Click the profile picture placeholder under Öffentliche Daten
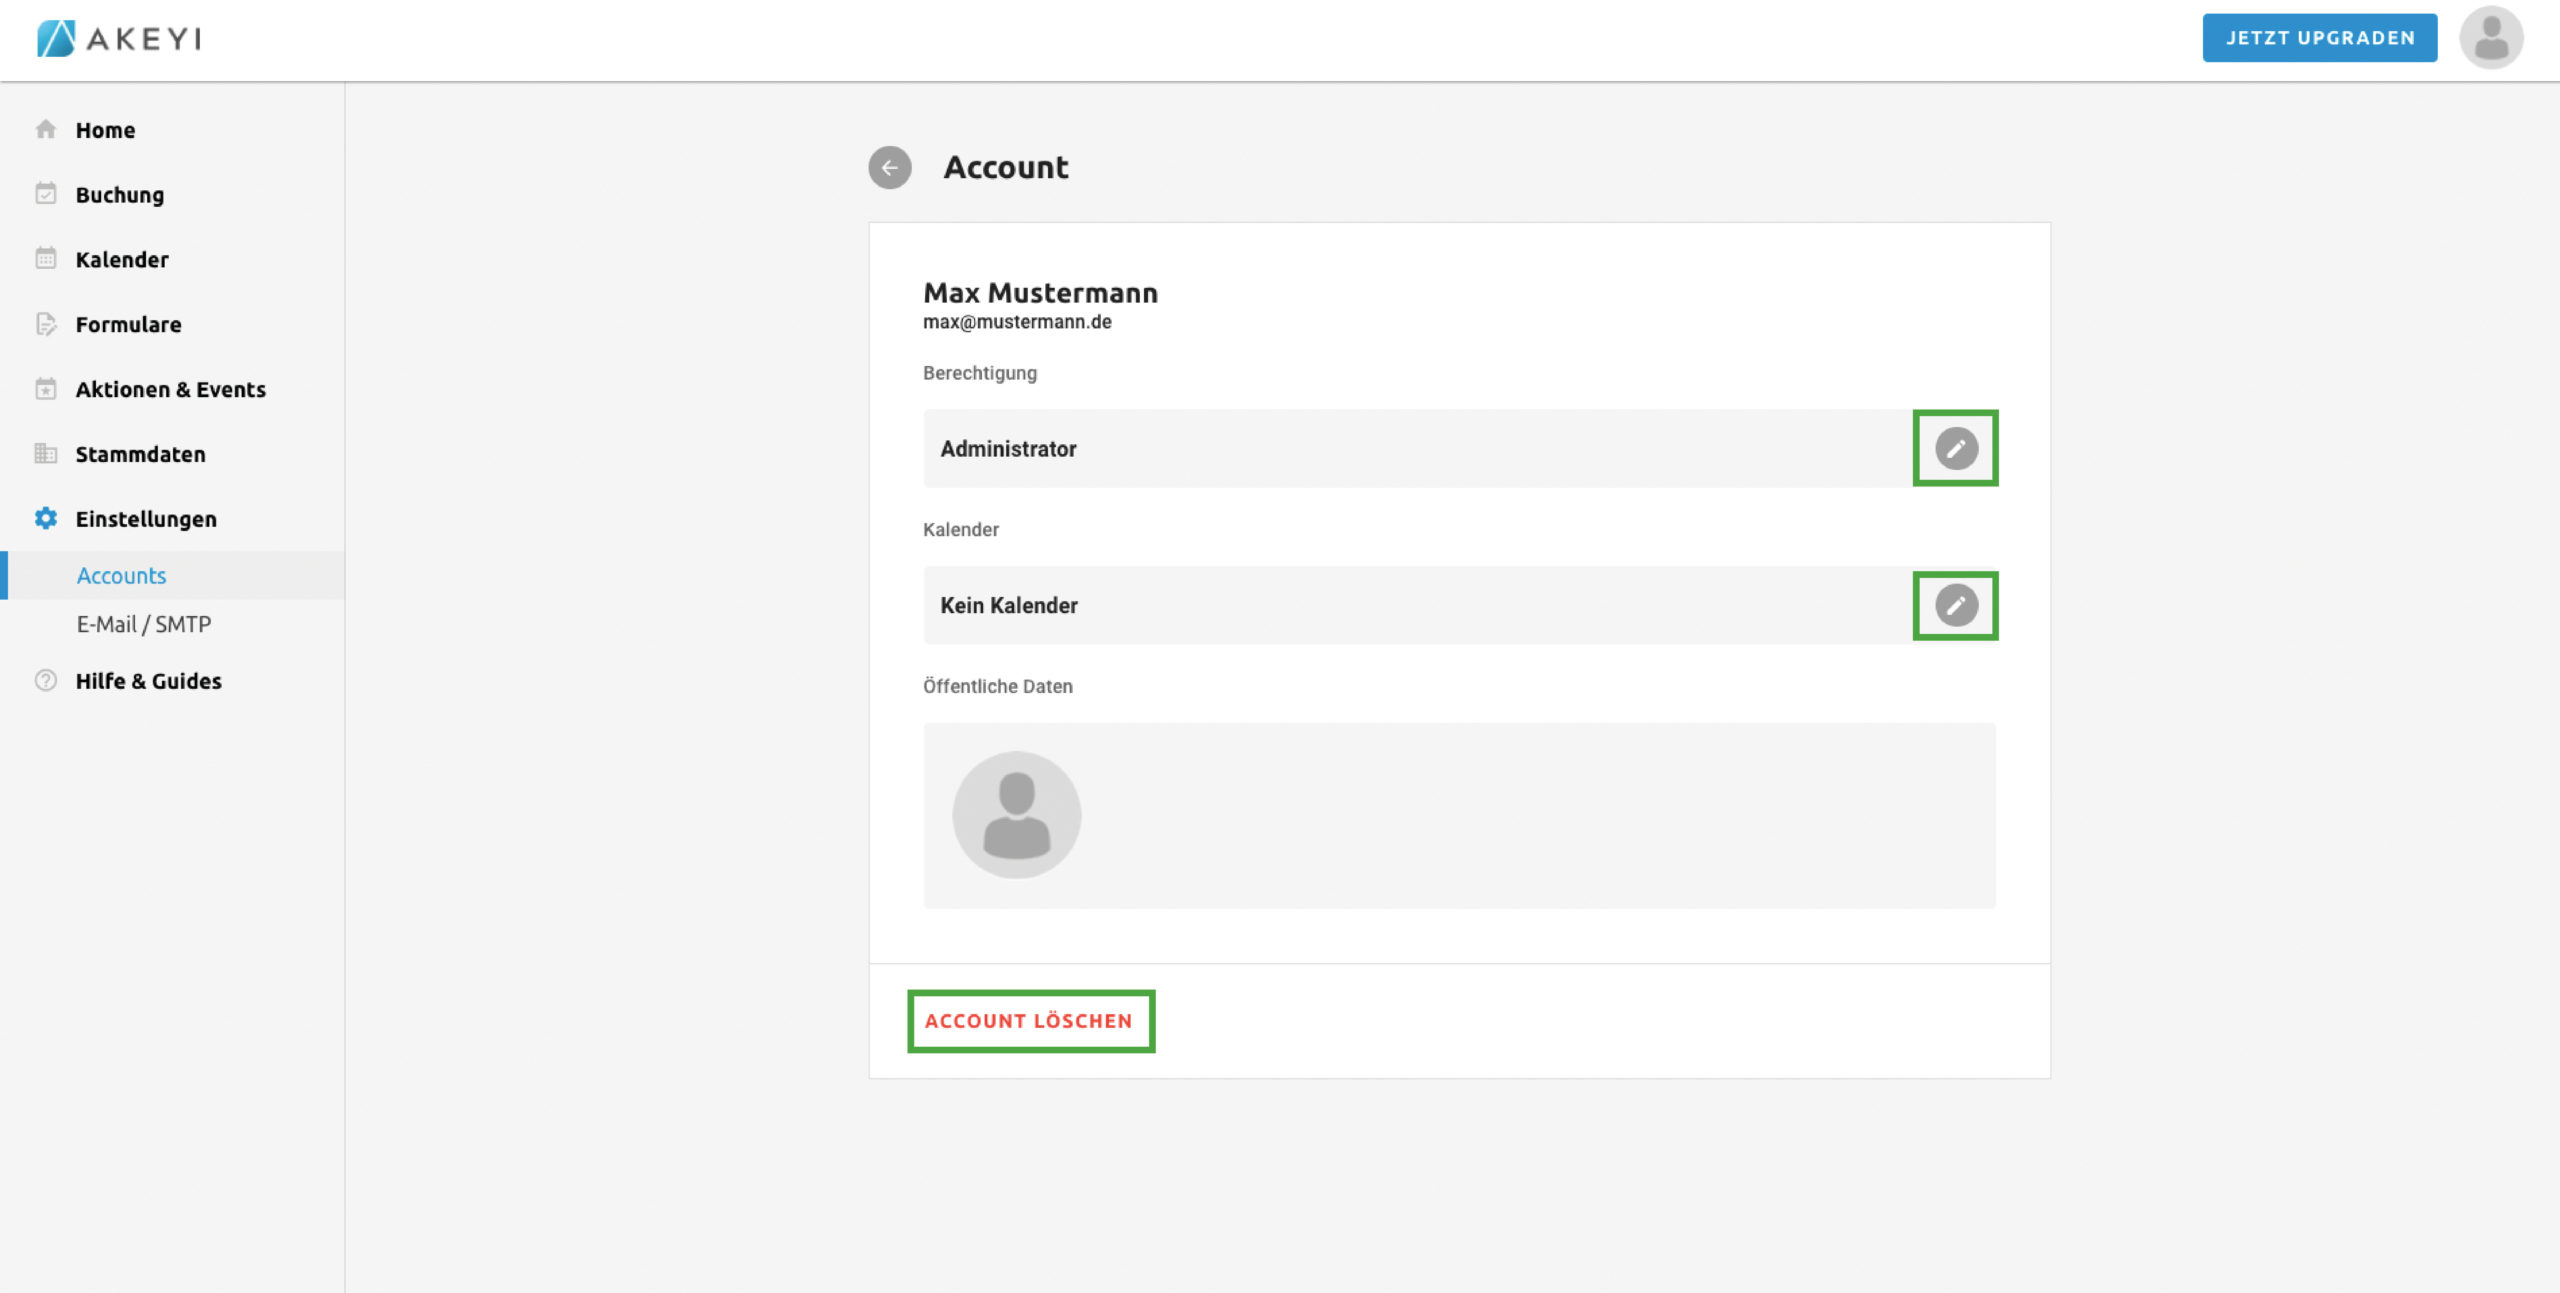The height and width of the screenshot is (1293, 2560). (x=1016, y=815)
